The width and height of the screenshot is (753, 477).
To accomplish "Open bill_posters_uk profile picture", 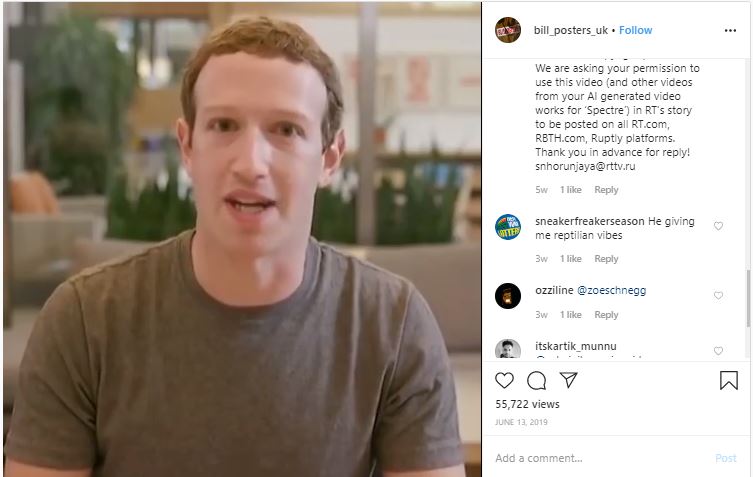I will [x=508, y=30].
